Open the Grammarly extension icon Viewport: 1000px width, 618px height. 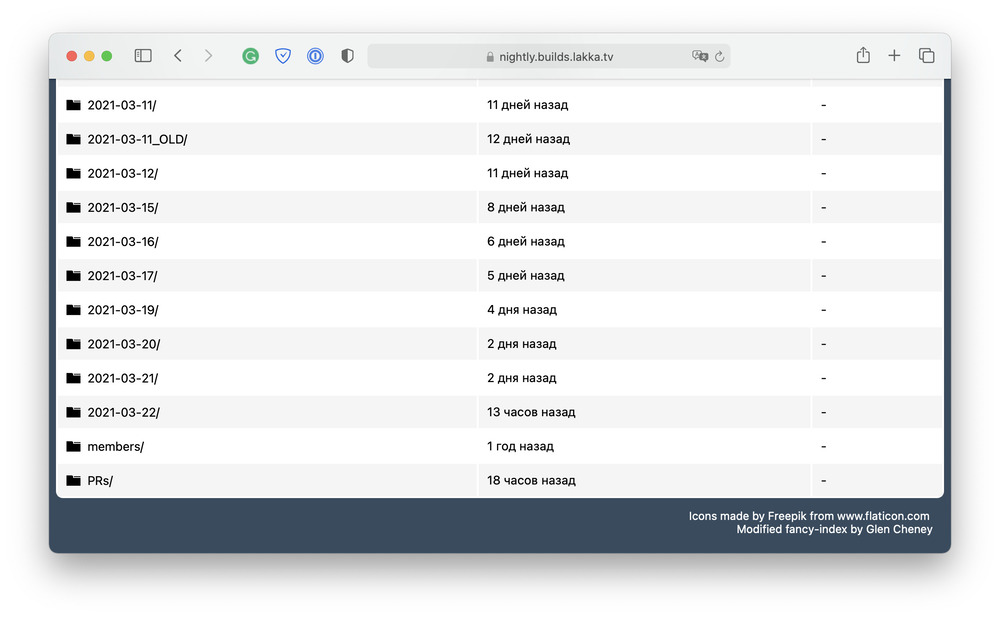coord(251,56)
